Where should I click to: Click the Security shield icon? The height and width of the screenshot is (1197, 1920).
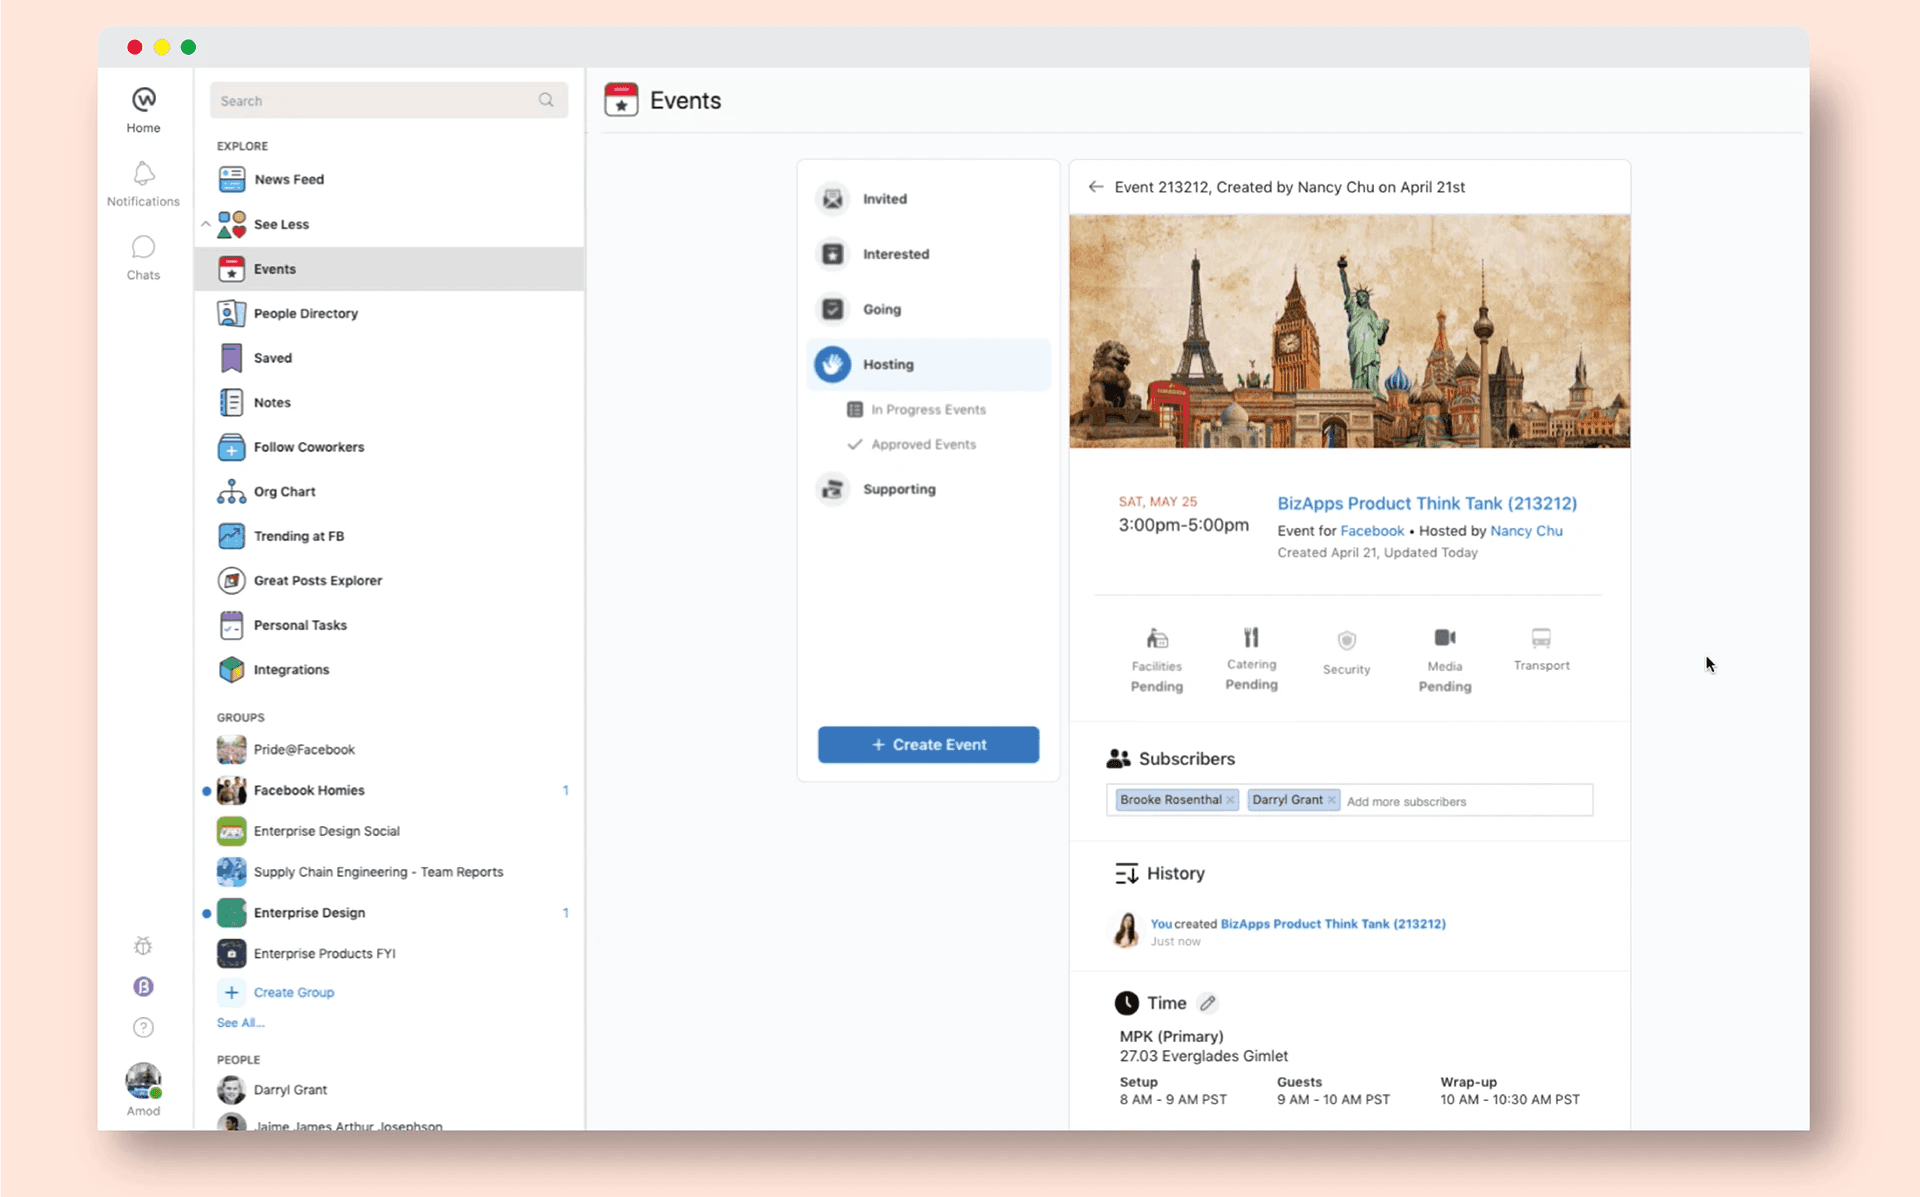[x=1346, y=640]
